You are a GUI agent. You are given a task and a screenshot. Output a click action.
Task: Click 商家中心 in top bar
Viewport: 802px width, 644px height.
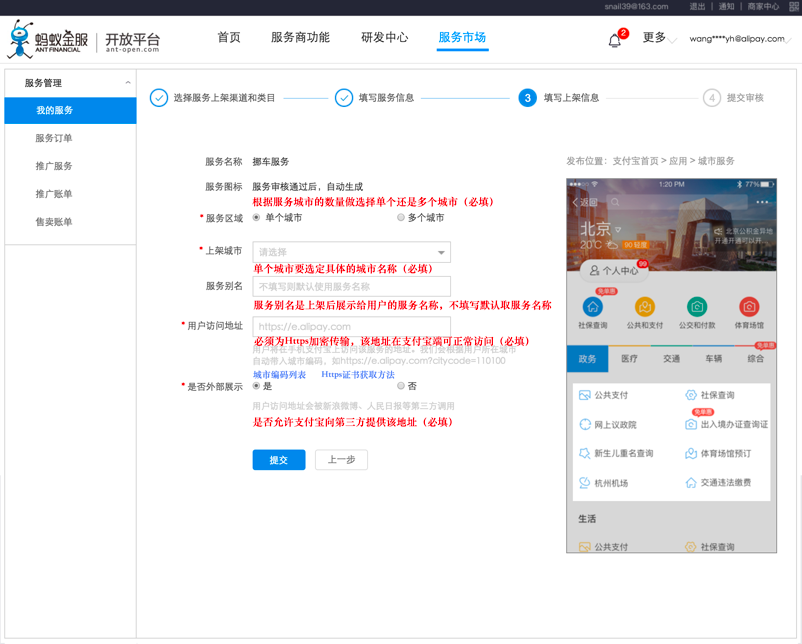click(x=763, y=7)
